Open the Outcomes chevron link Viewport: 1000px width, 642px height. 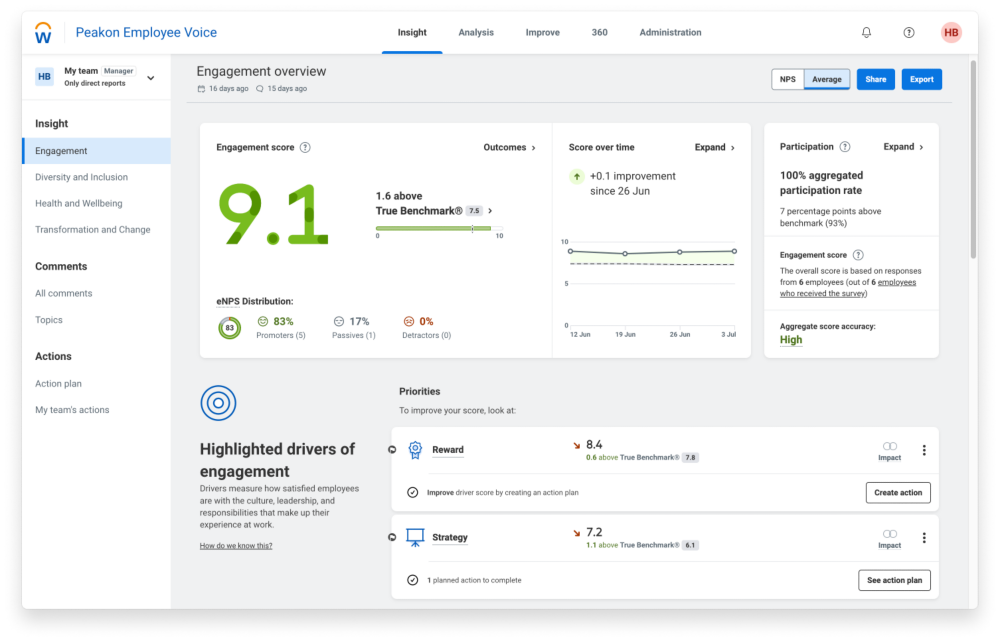pyautogui.click(x=509, y=148)
